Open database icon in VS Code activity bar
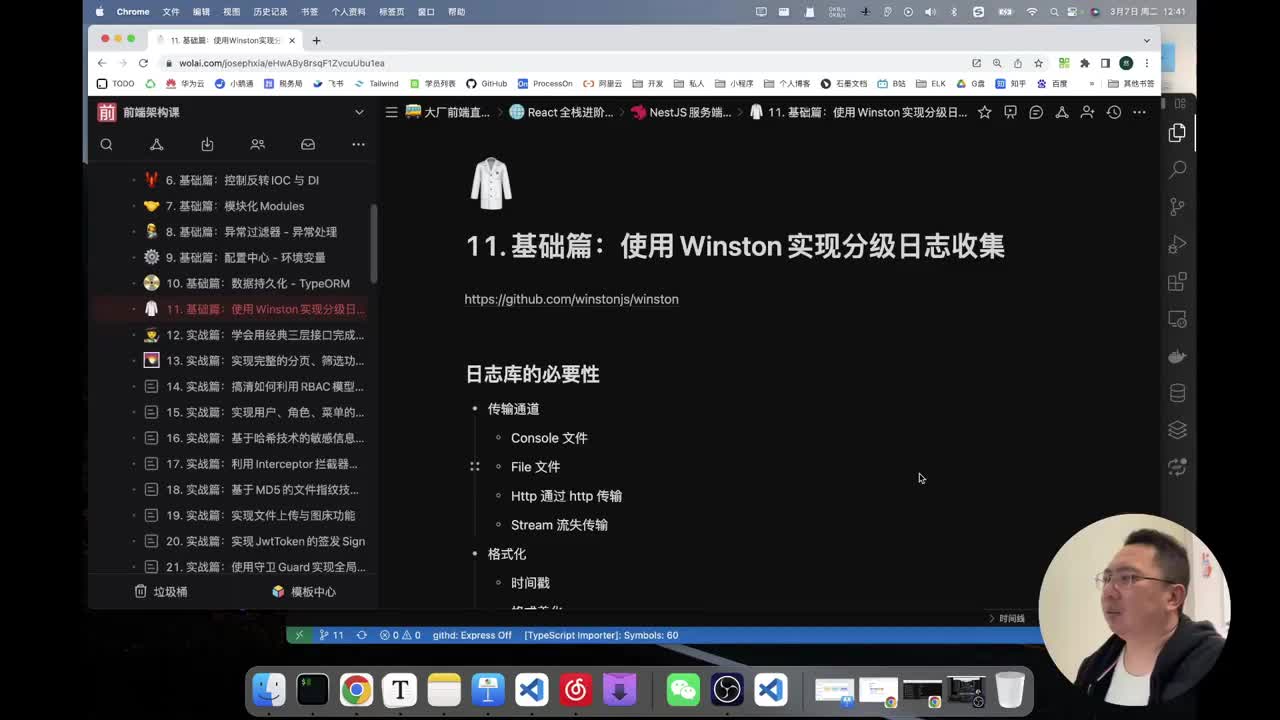The width and height of the screenshot is (1280, 720). (x=1177, y=393)
